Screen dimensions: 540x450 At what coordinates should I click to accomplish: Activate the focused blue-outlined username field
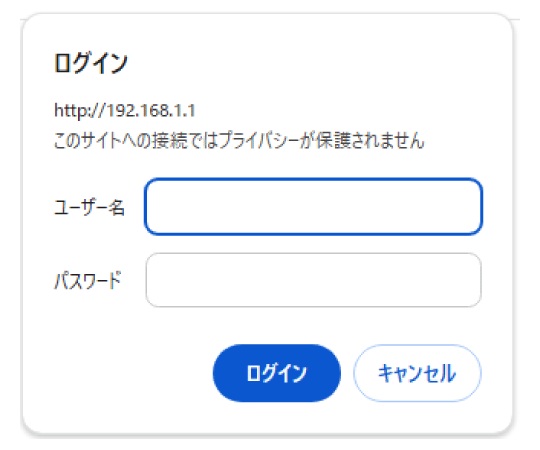point(313,207)
